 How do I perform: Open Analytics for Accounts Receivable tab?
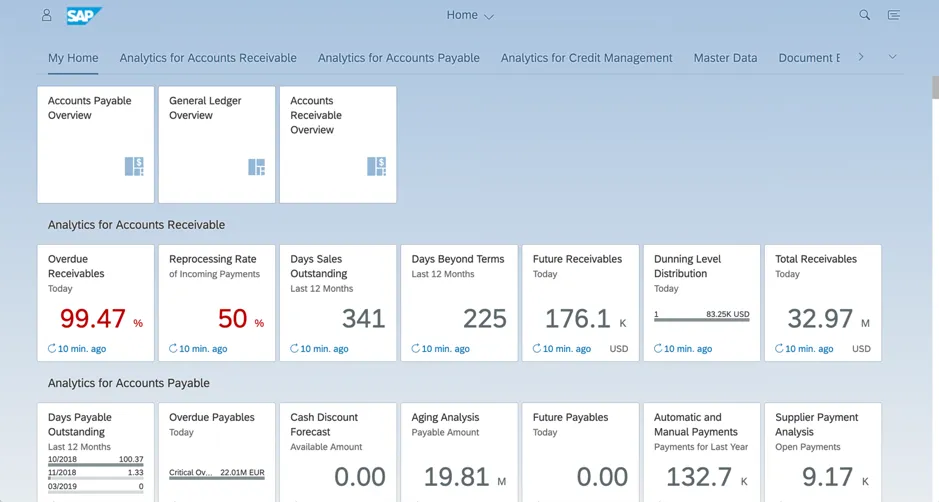(x=208, y=58)
